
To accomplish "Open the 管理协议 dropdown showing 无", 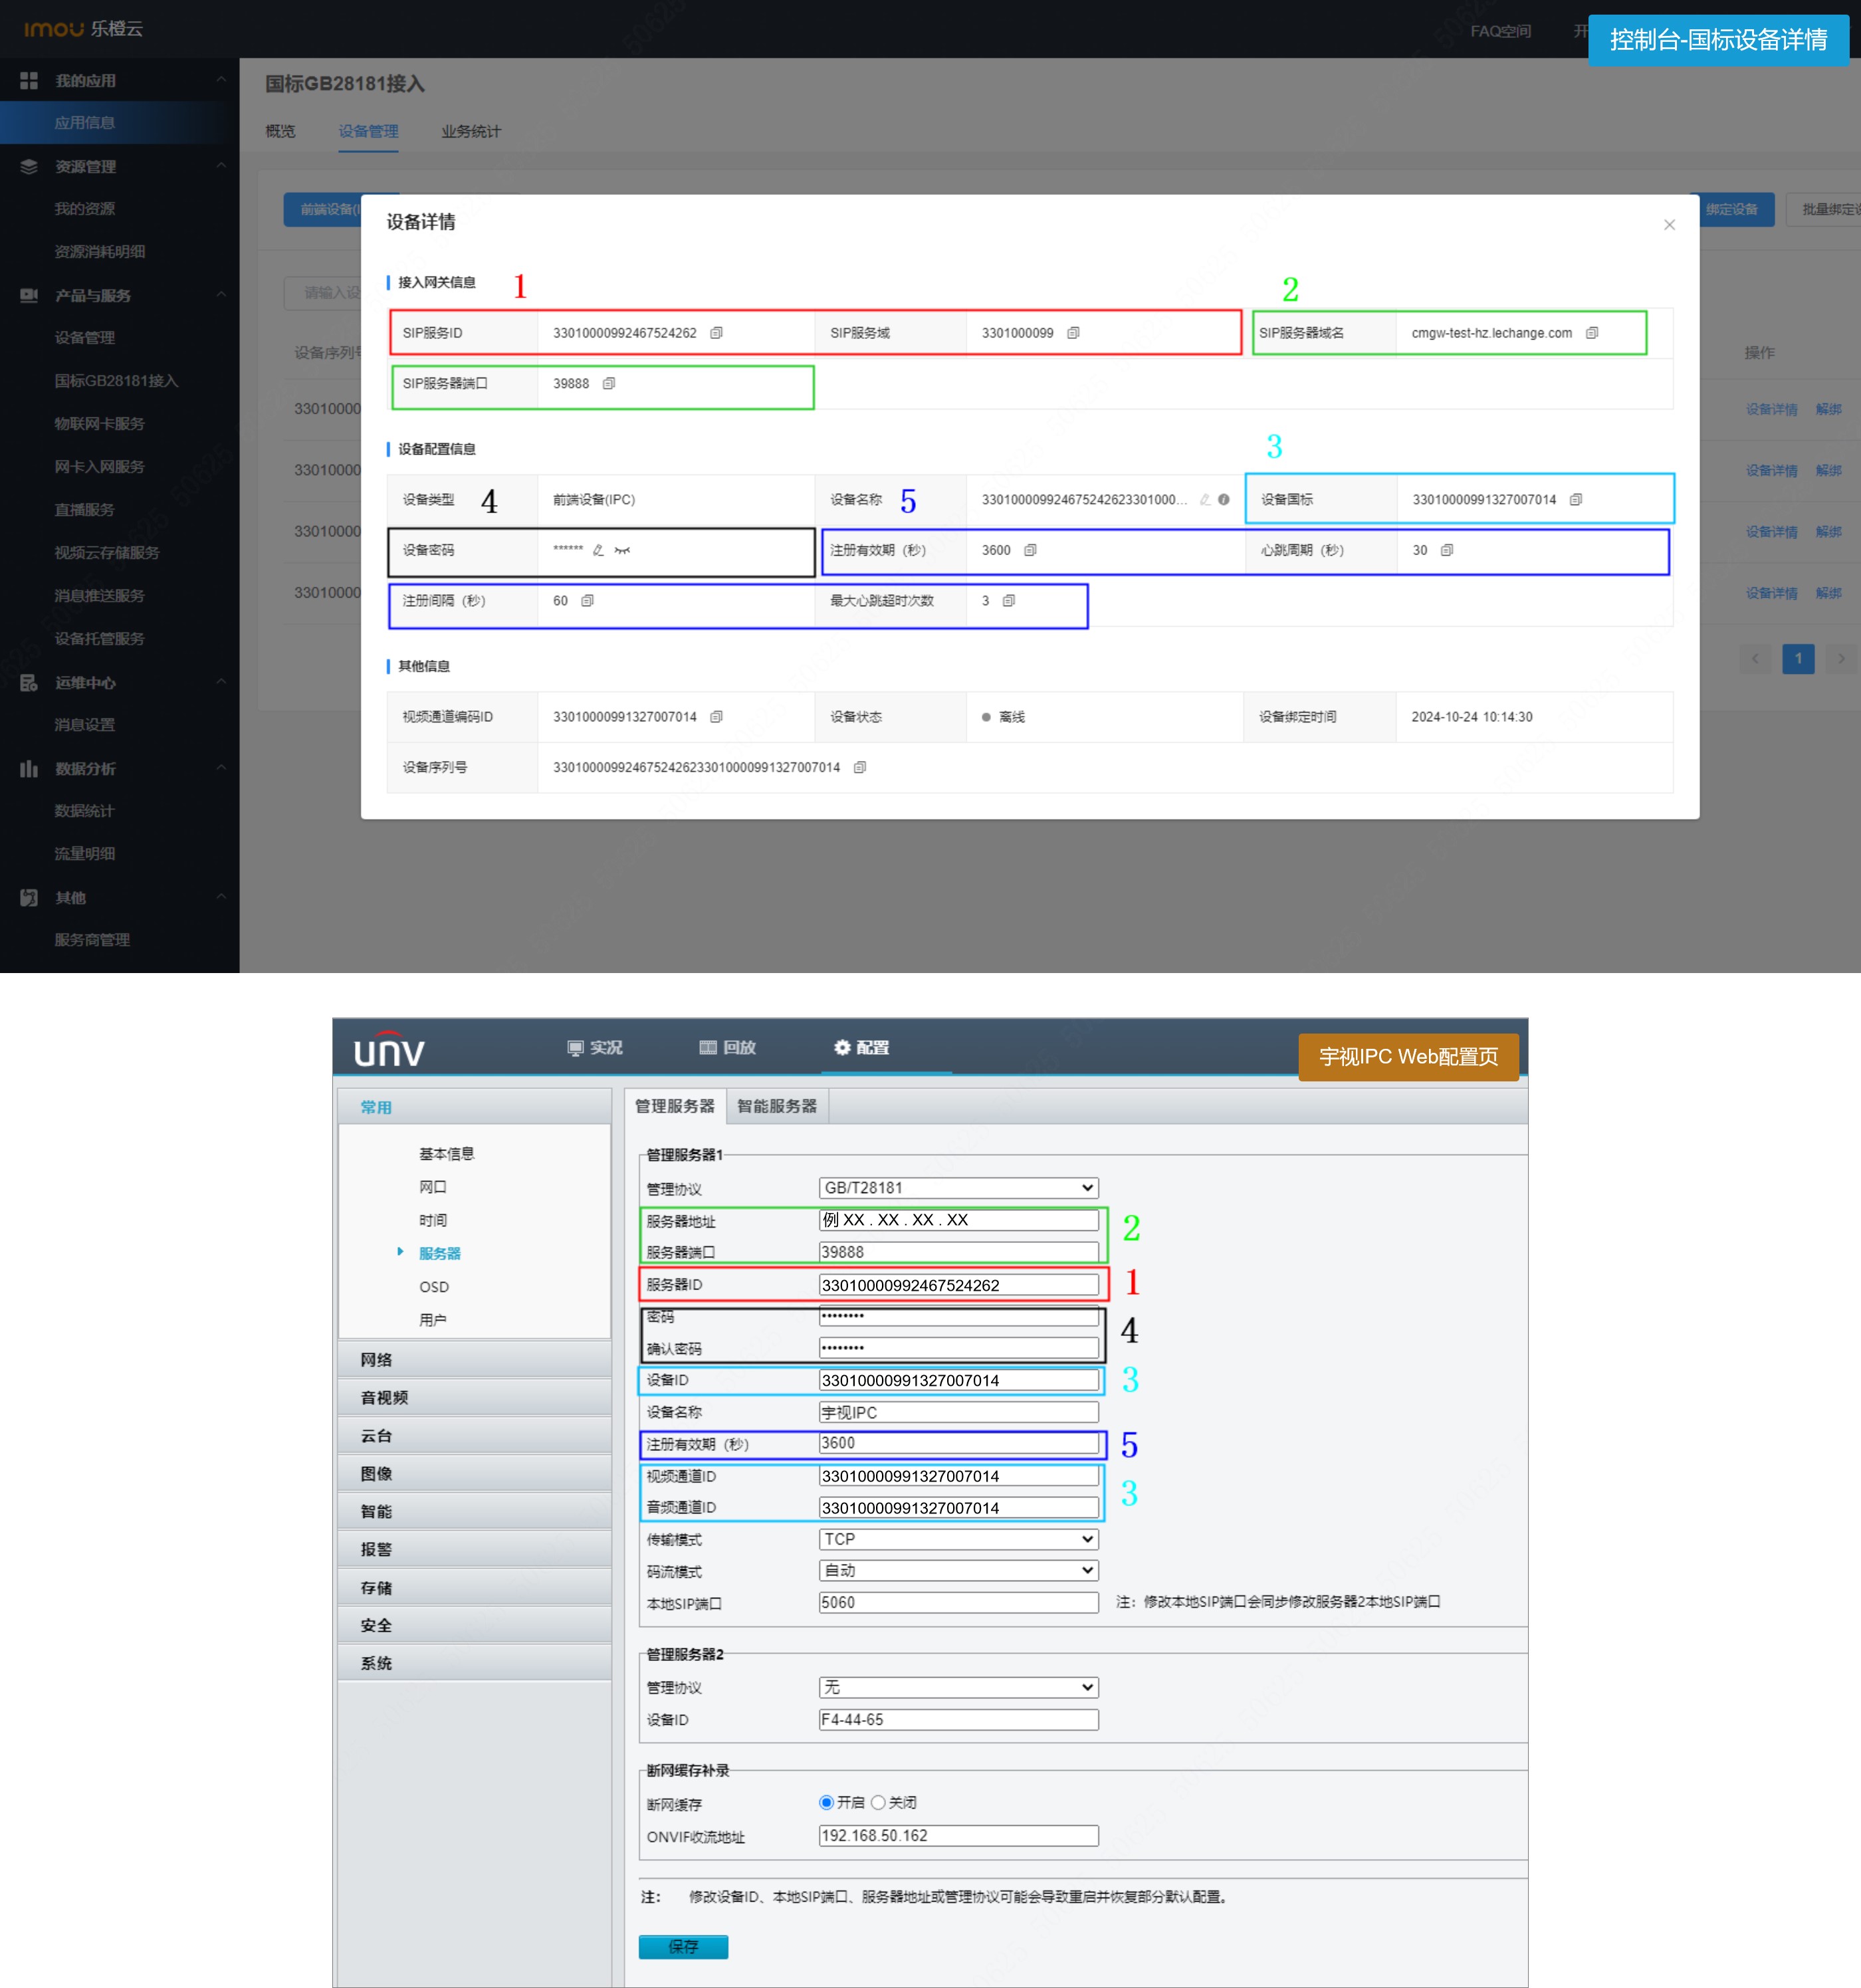I will (x=958, y=1688).
